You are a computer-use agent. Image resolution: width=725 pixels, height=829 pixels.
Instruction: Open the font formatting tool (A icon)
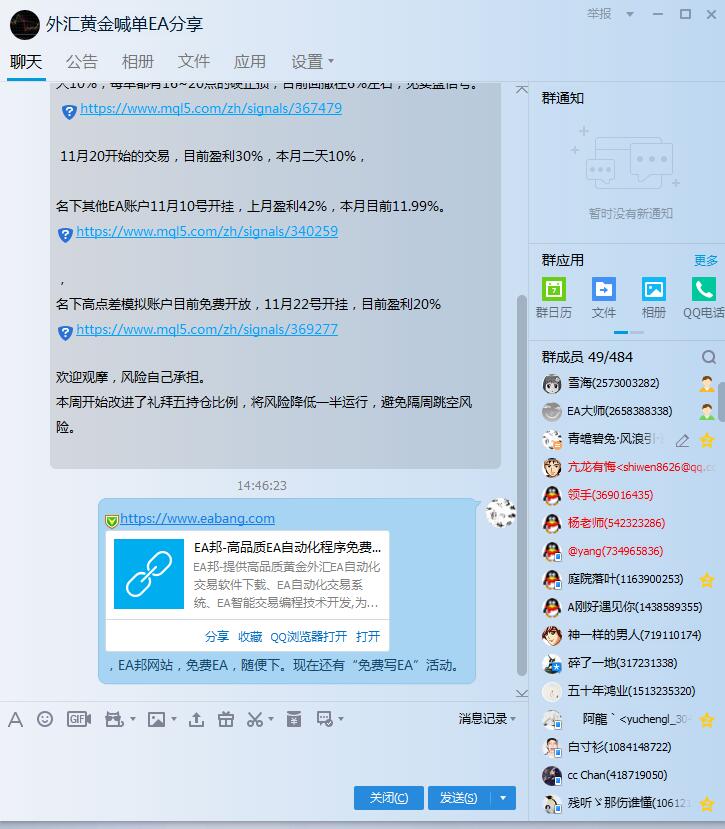click(x=15, y=720)
